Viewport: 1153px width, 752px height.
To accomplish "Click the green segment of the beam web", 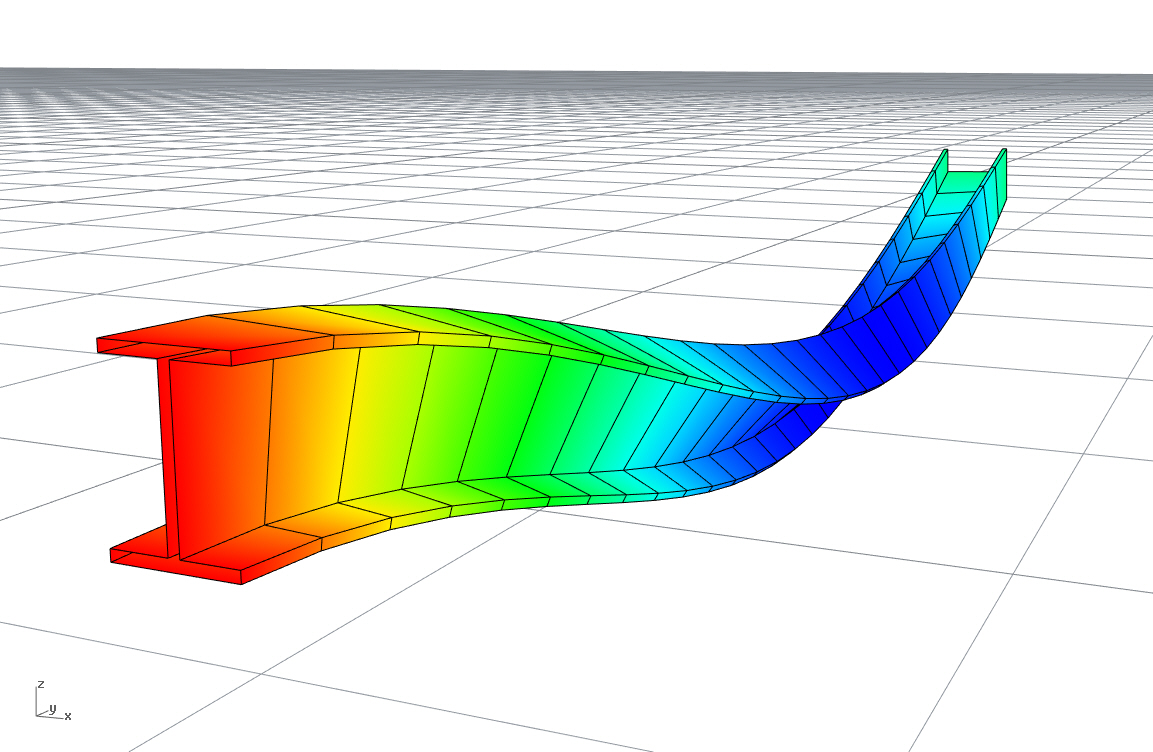I will (500, 420).
